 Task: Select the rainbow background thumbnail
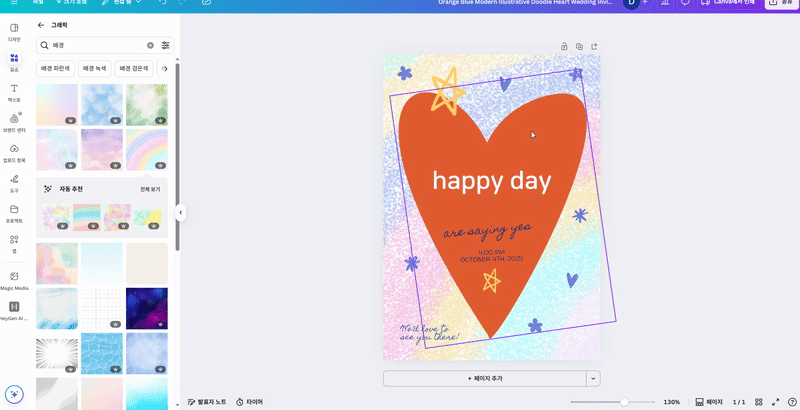[x=146, y=149]
